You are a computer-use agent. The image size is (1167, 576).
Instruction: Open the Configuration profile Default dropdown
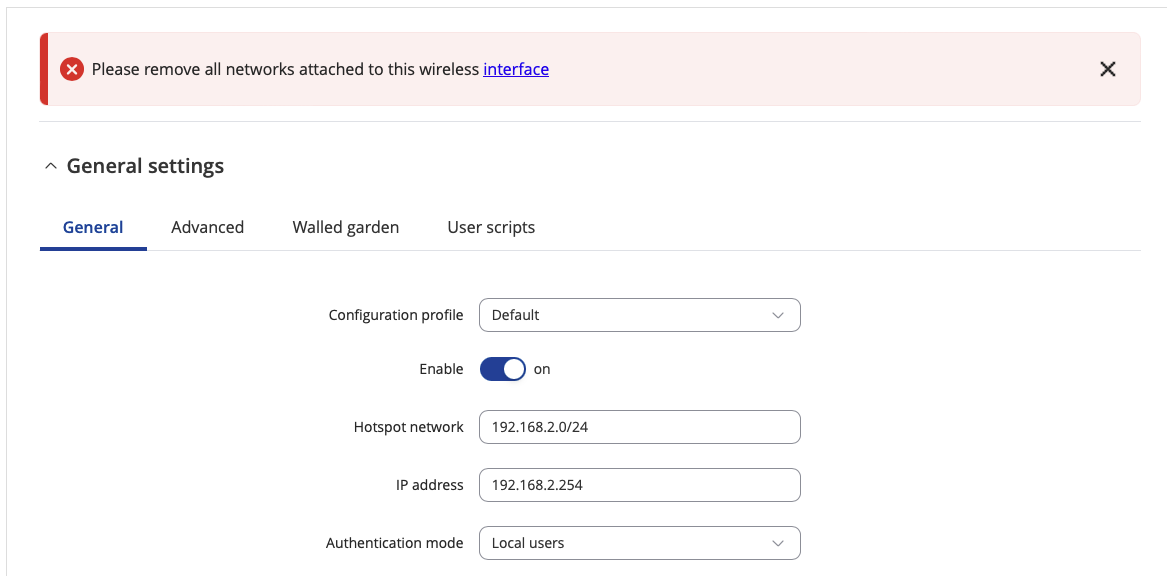click(x=639, y=316)
